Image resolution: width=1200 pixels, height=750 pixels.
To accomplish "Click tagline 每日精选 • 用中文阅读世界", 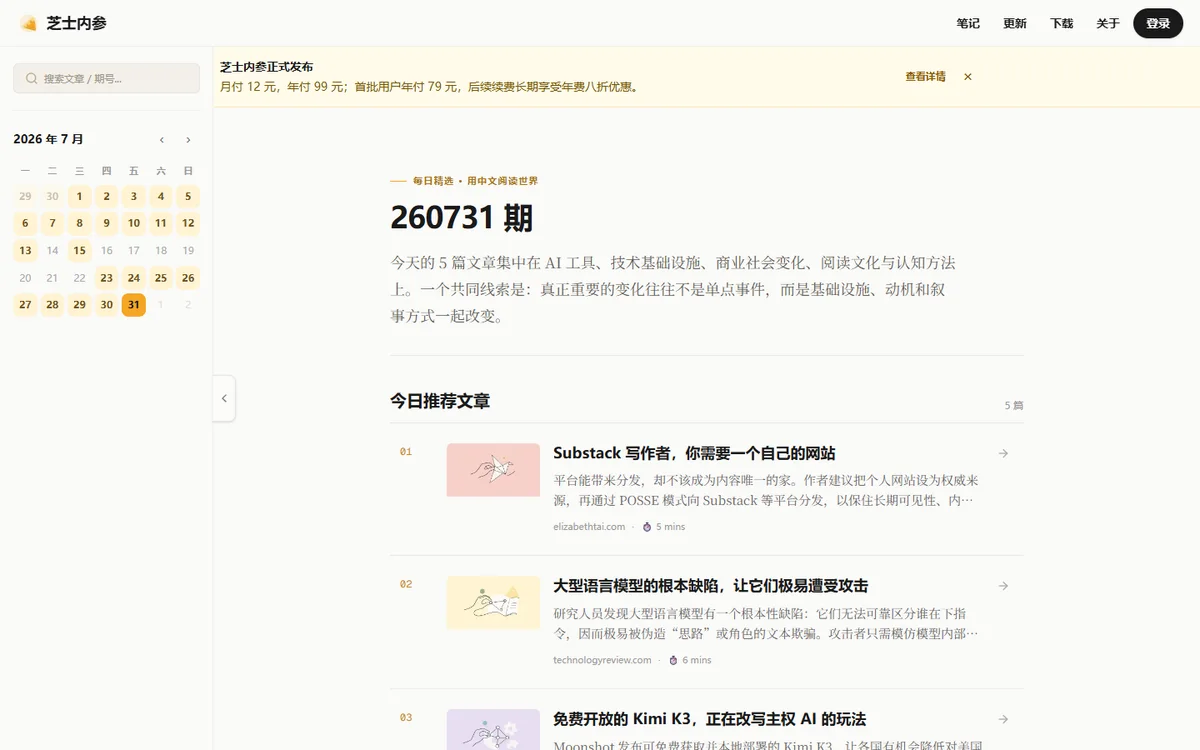I will coord(475,181).
